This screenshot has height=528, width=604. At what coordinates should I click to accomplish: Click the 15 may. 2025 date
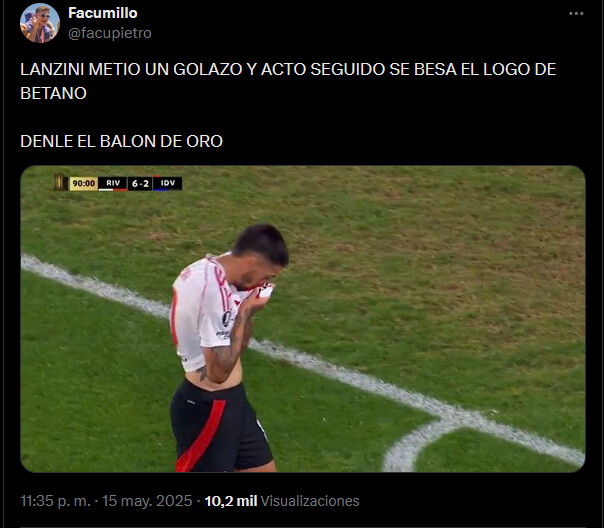coord(147,501)
